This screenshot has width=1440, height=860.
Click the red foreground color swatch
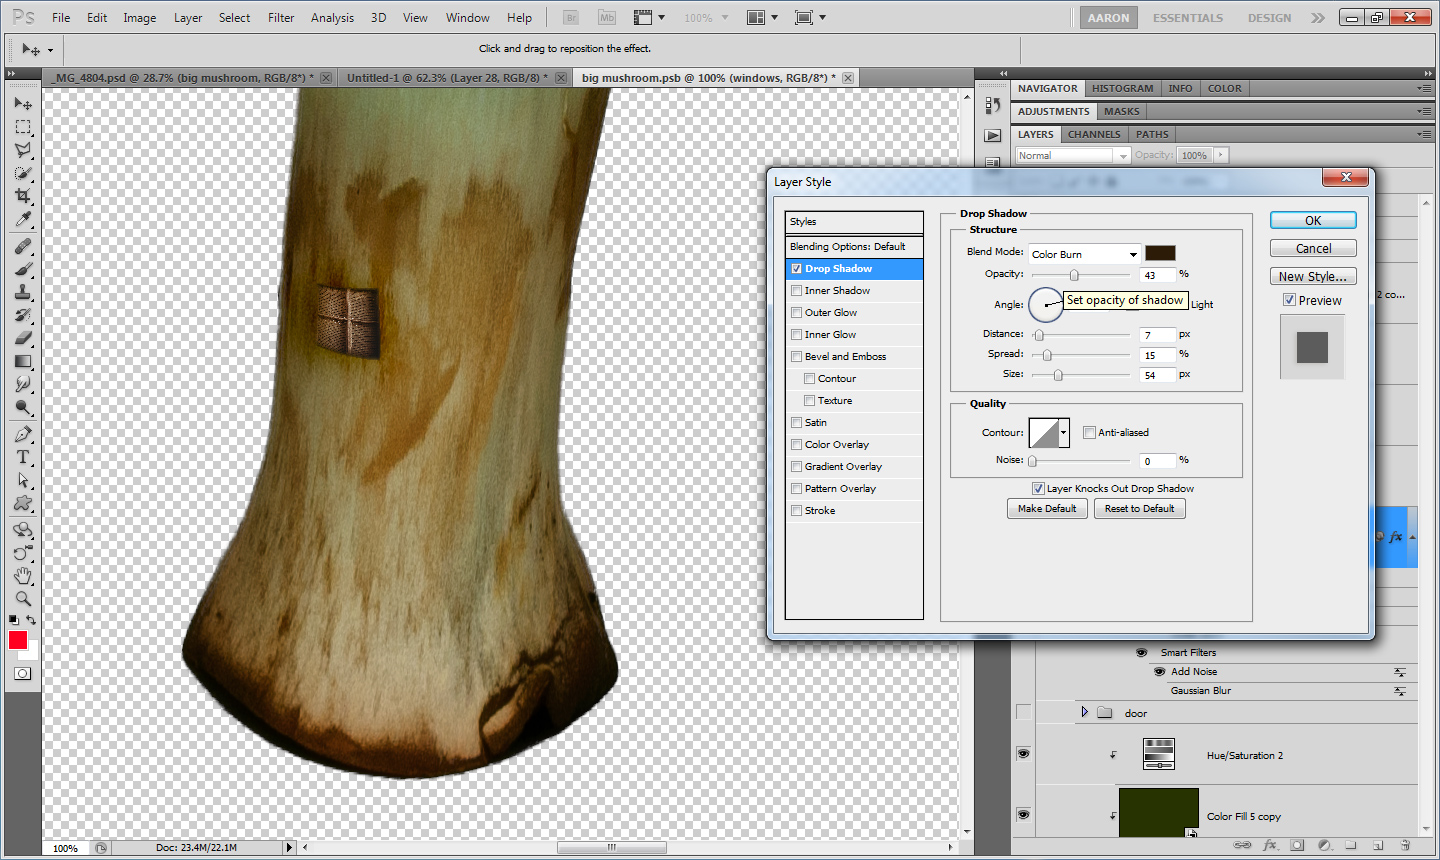click(18, 640)
